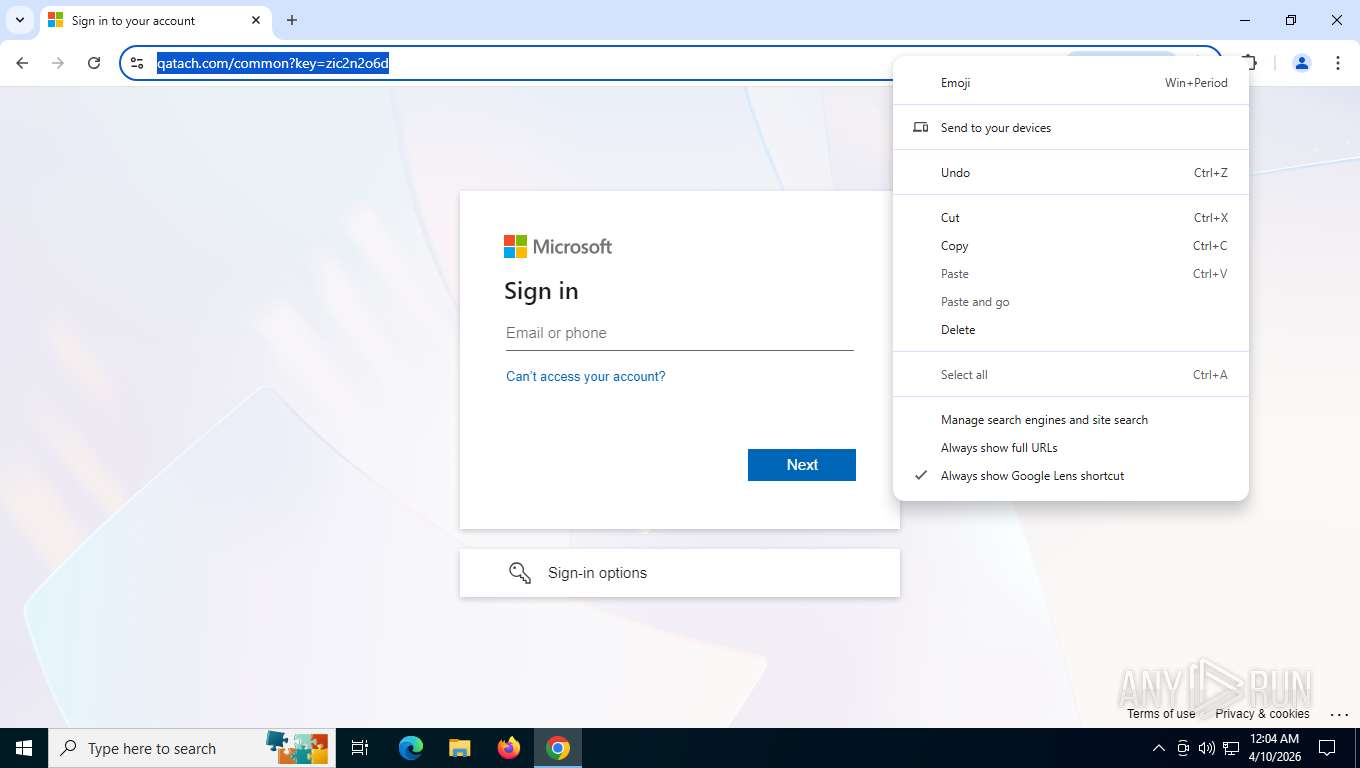Screen dimensions: 1360x768
Task: Select Copy in context menu
Action: click(1070, 246)
